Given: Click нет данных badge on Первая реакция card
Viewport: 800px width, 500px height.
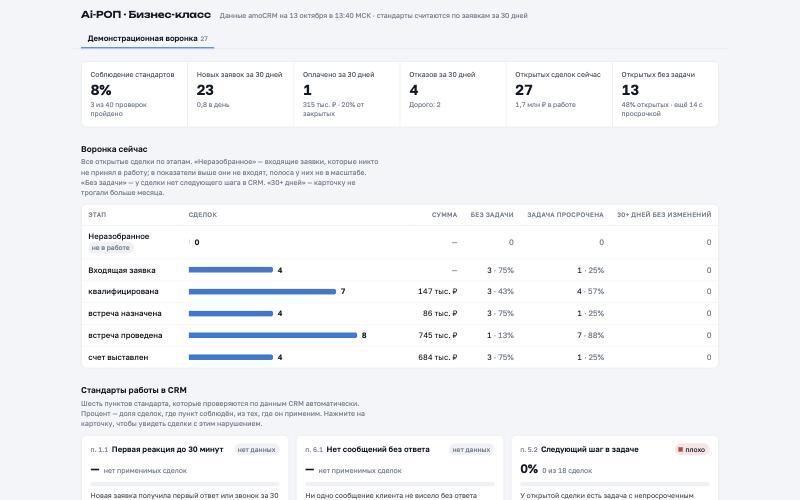Looking at the screenshot, I should tap(256, 449).
